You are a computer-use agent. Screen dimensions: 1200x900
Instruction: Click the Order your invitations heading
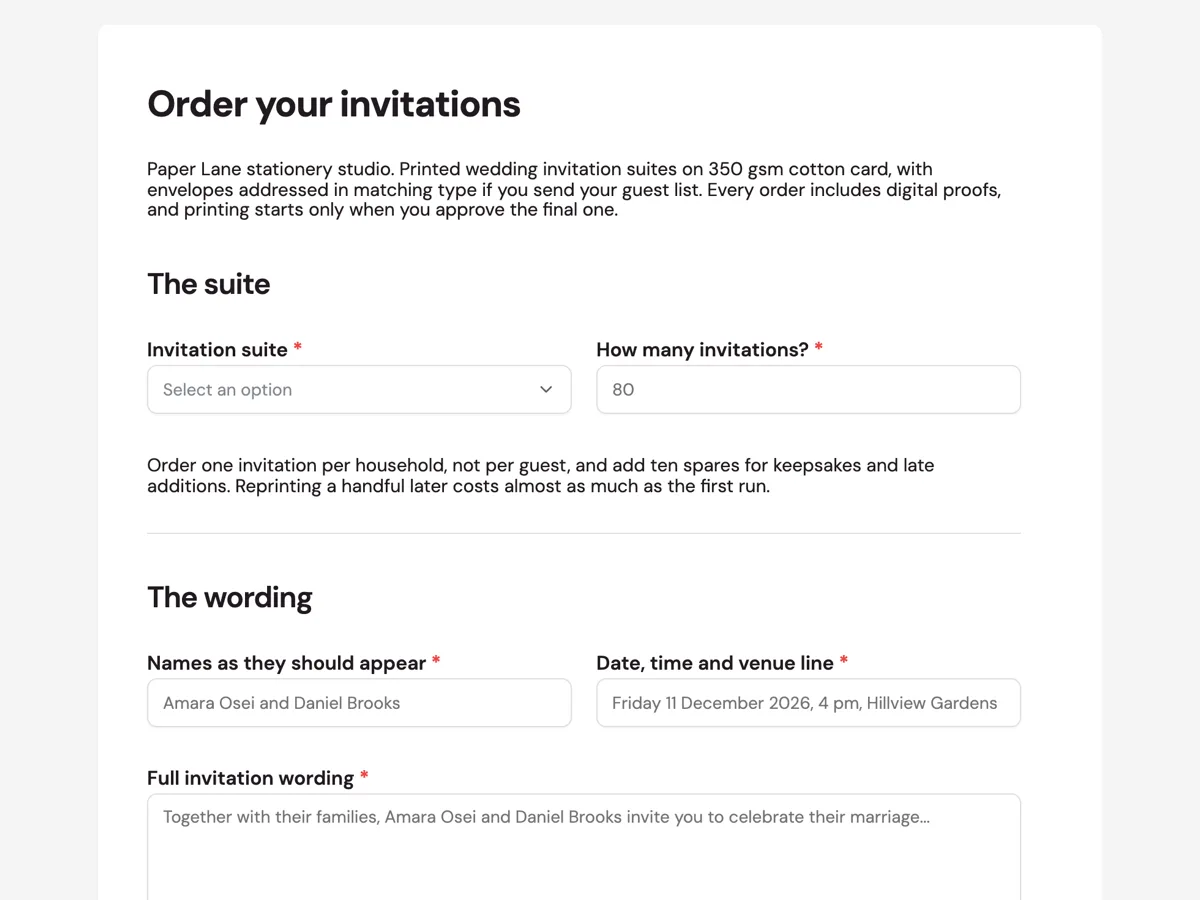click(x=334, y=104)
